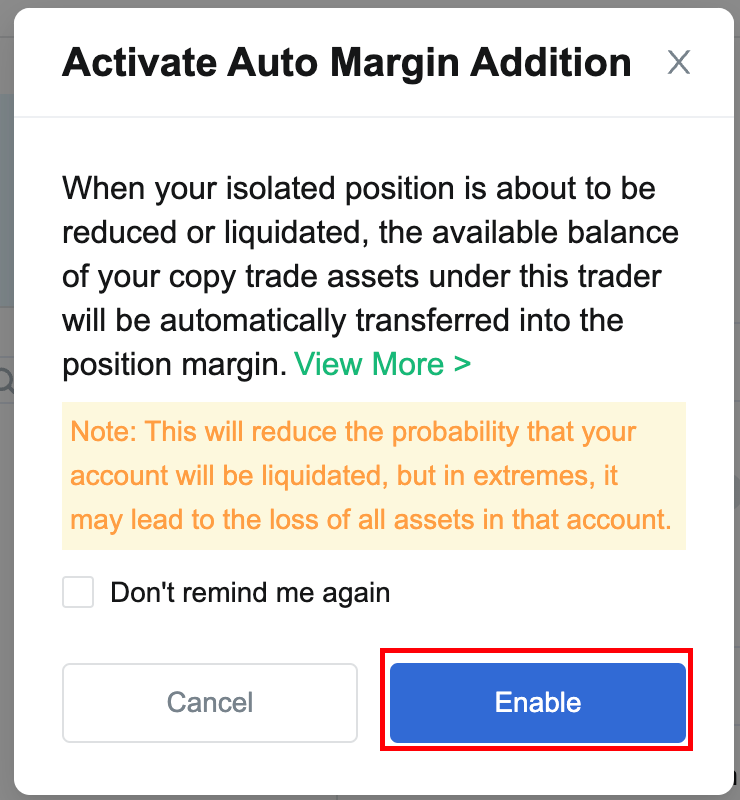Screen dimensions: 740x800
Task: Click the word "Note:" in the warning
Action: coord(104,432)
